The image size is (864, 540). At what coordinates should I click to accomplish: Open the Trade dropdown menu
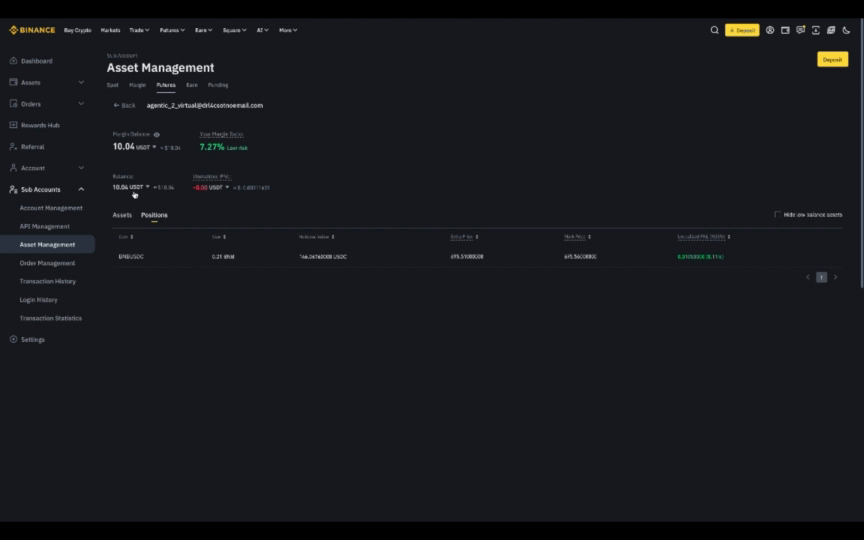[139, 30]
